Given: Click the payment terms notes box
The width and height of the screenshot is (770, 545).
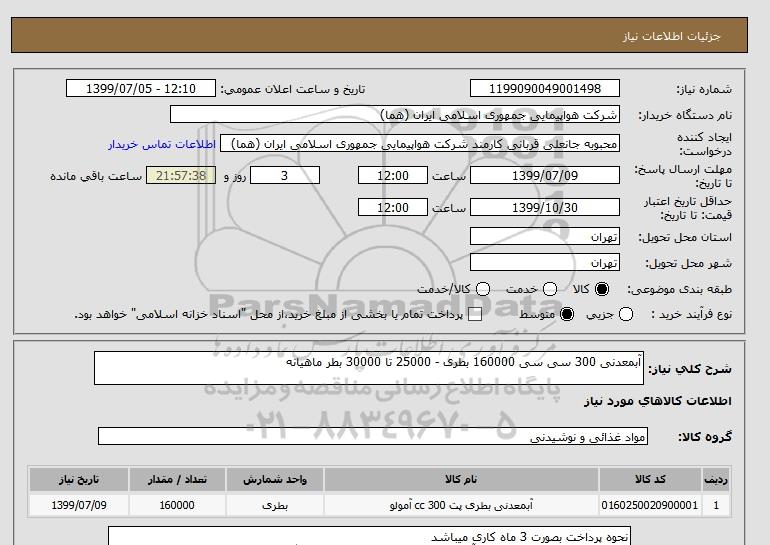Looking at the screenshot, I should [369, 536].
